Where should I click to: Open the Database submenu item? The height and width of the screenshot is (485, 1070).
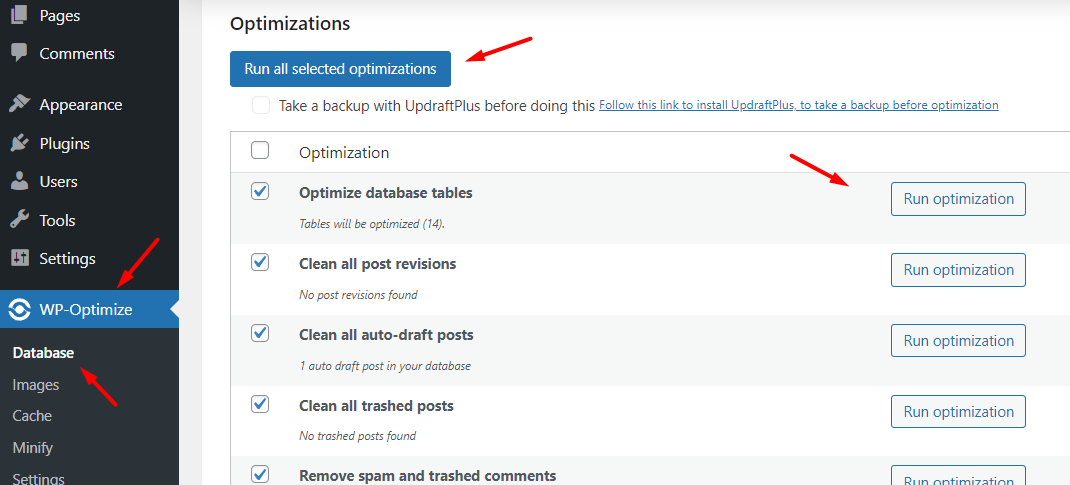coord(43,353)
